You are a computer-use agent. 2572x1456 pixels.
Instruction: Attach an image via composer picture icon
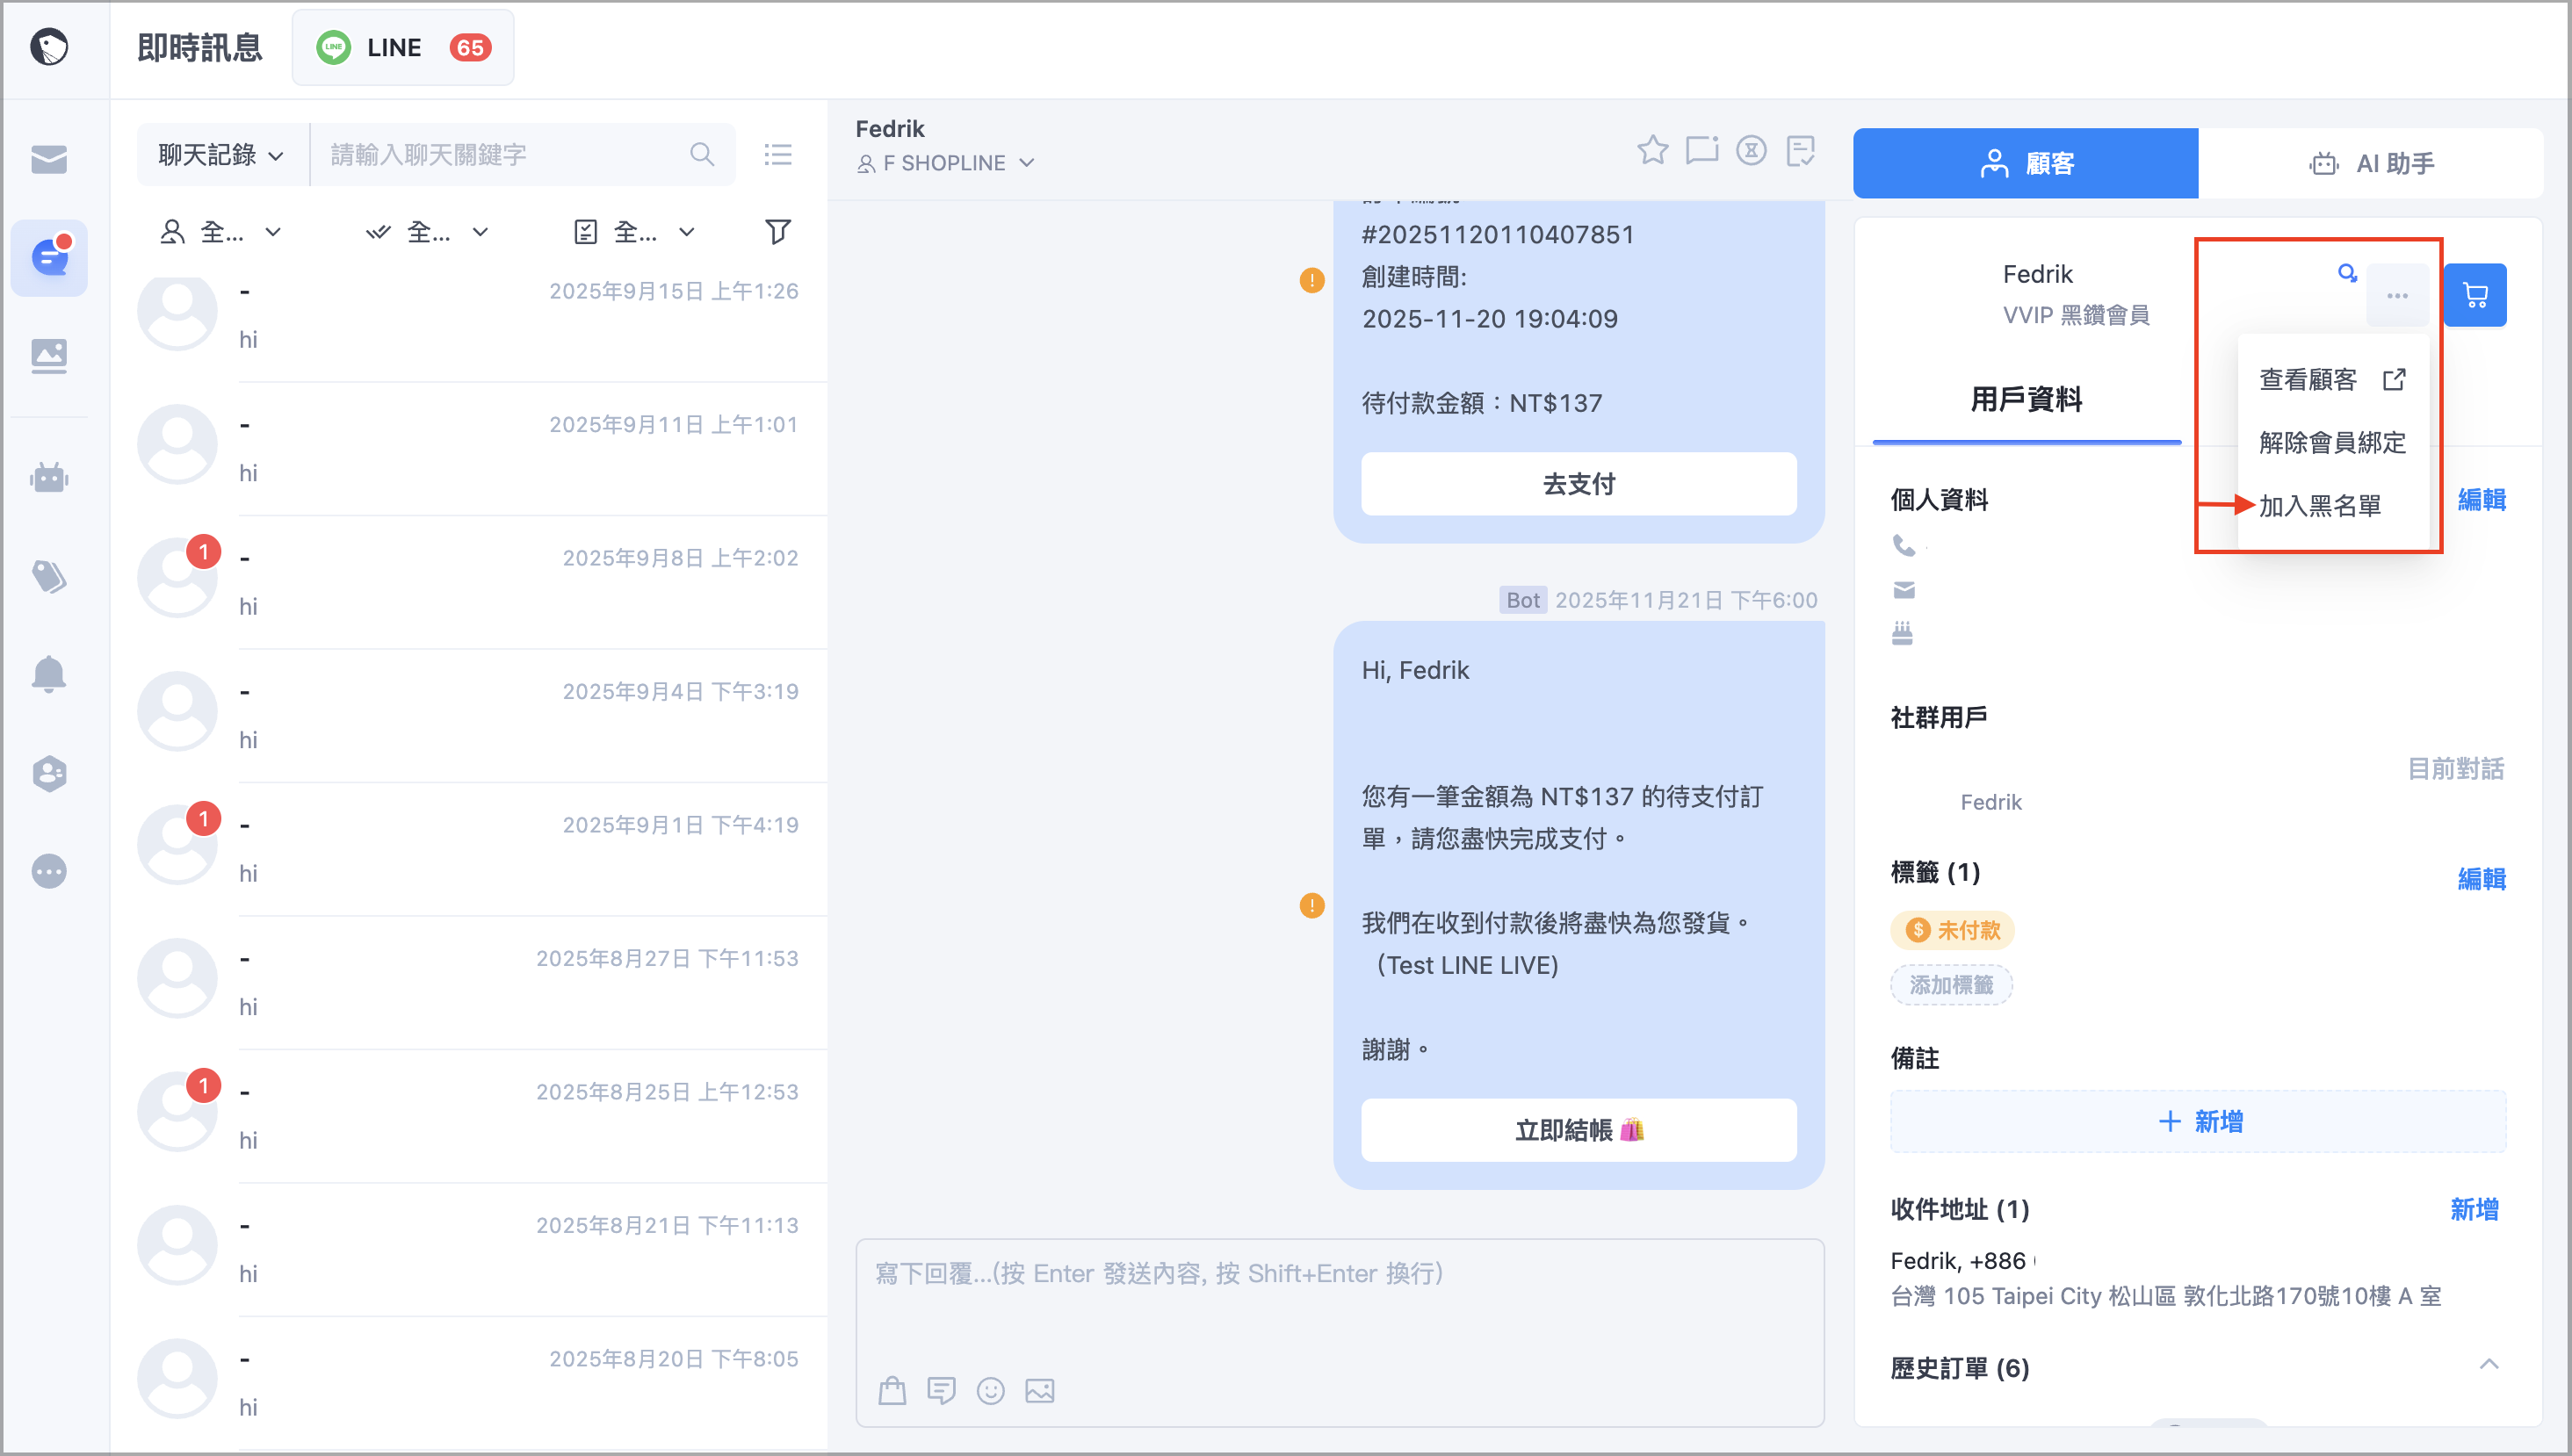coord(1040,1390)
